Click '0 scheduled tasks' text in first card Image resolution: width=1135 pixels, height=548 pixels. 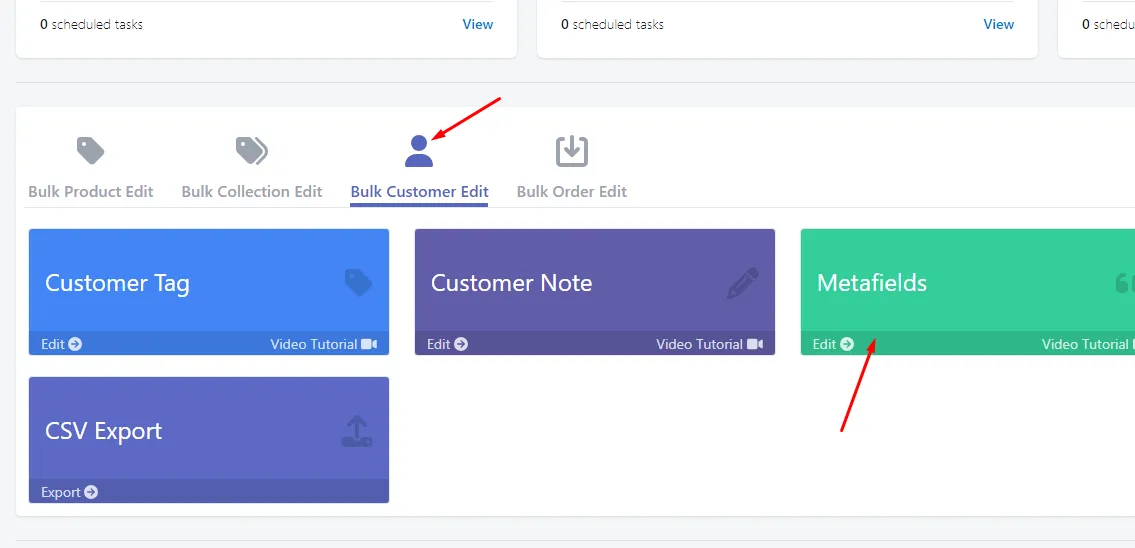tap(91, 24)
